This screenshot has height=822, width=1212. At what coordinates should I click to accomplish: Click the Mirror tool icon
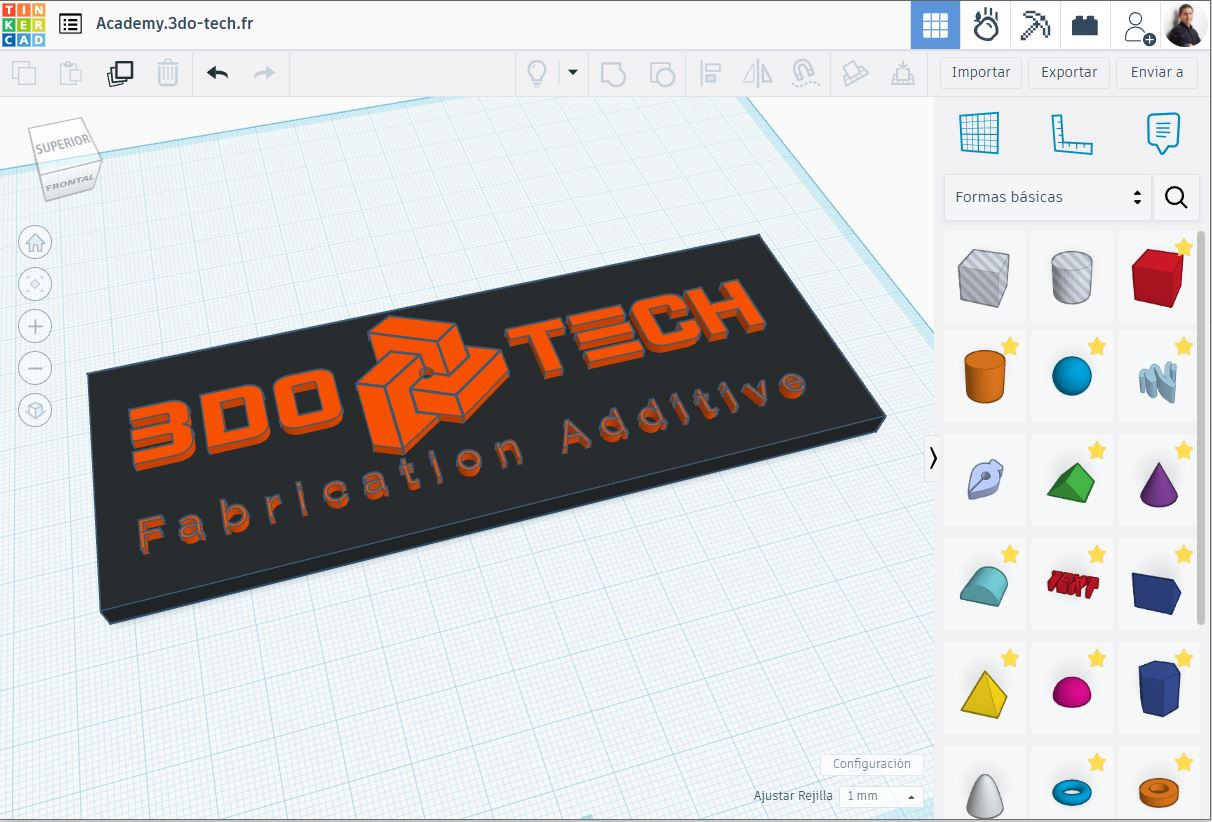coord(759,73)
